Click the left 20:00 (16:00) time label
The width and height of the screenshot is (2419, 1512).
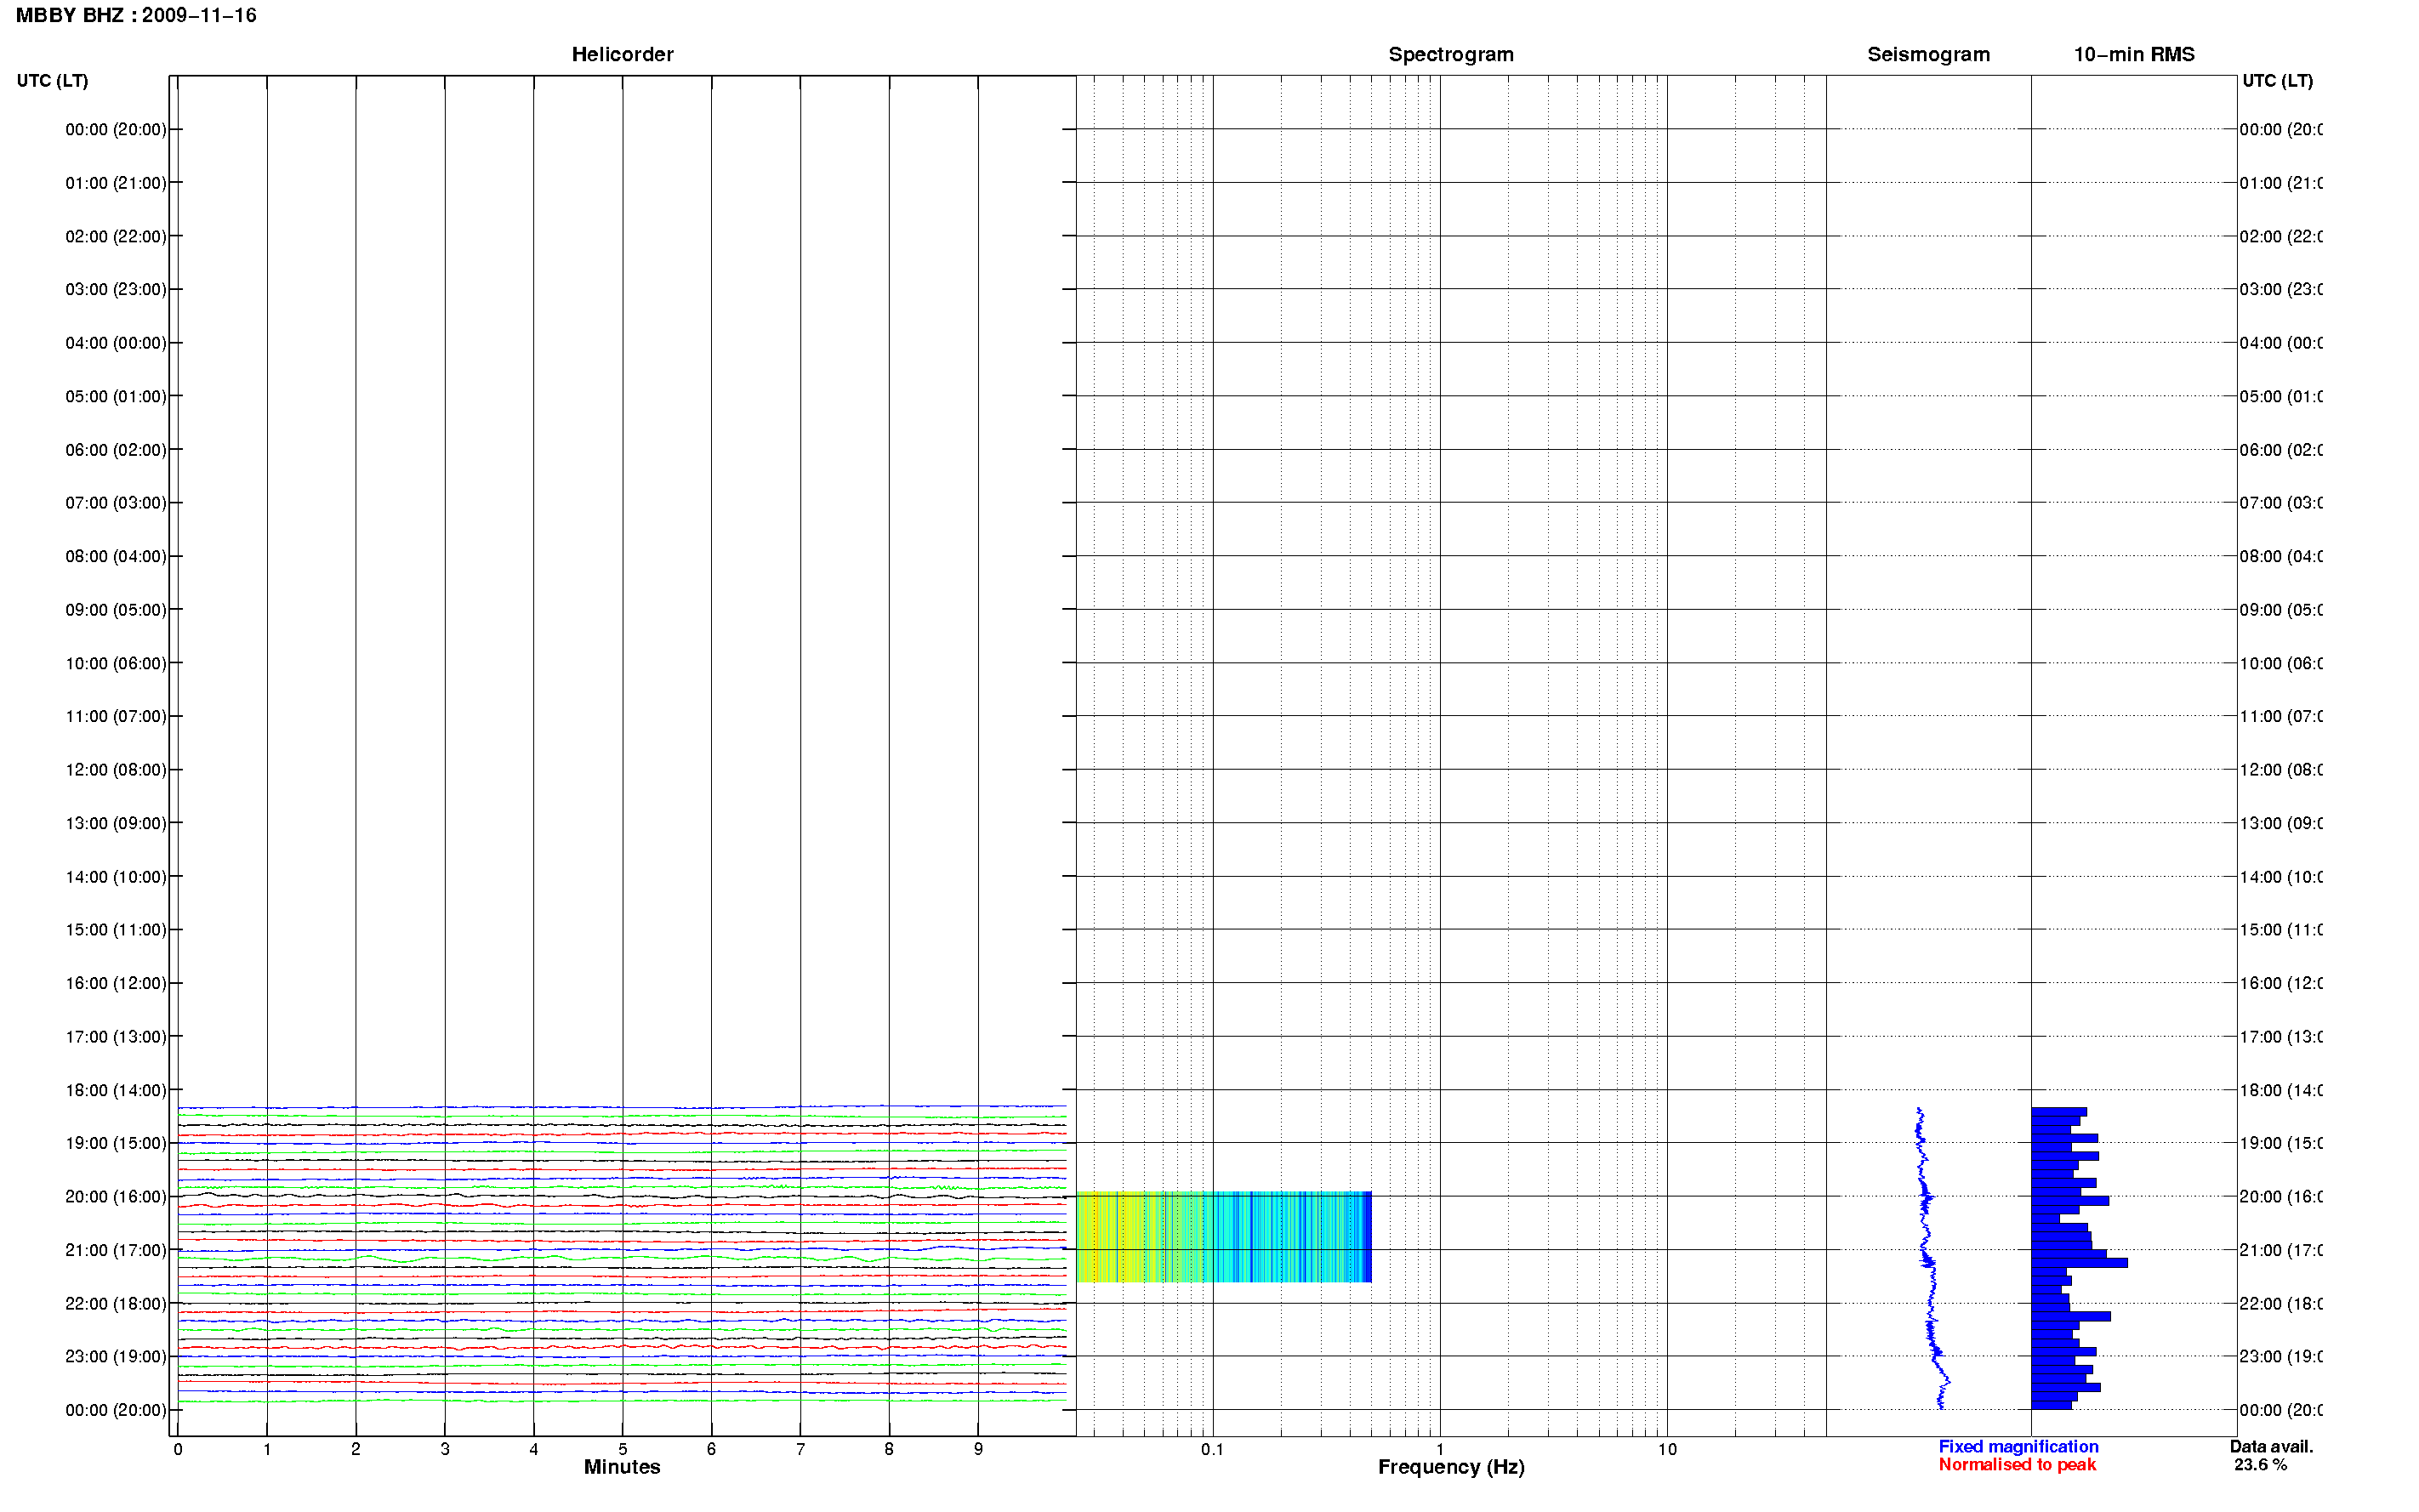click(116, 1197)
